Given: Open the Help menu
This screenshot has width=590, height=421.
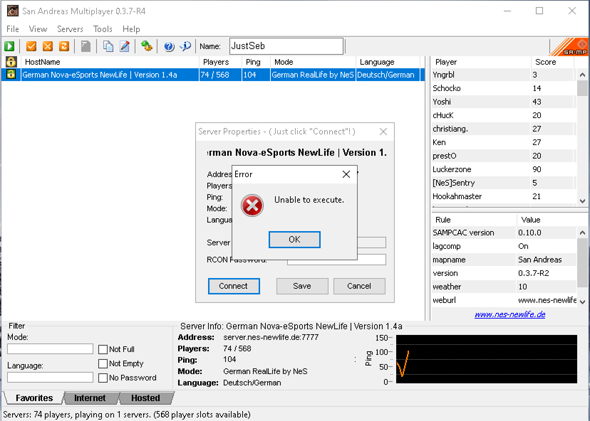Looking at the screenshot, I should [131, 29].
